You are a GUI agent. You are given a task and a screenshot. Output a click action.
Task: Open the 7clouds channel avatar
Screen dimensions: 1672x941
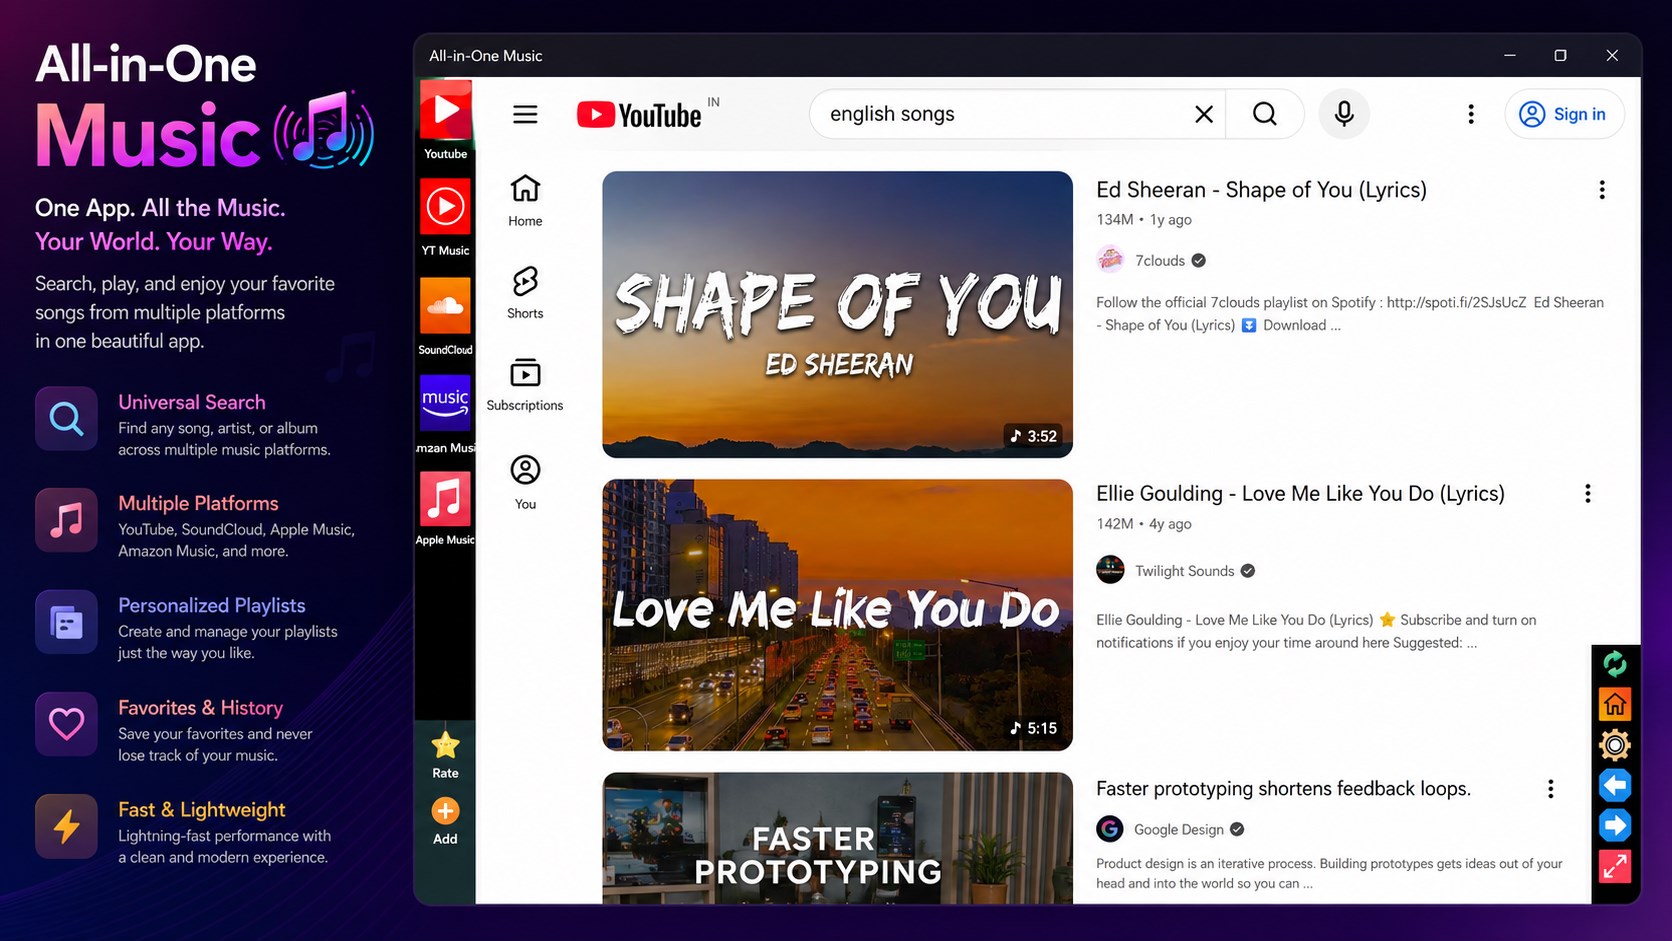pos(1110,260)
